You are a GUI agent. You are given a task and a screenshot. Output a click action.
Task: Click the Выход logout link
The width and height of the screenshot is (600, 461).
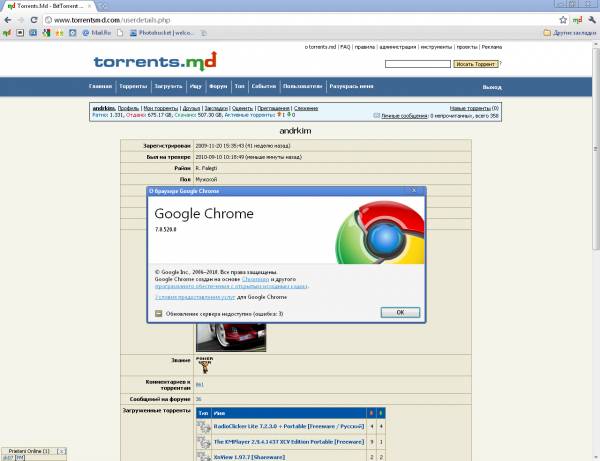(x=492, y=87)
